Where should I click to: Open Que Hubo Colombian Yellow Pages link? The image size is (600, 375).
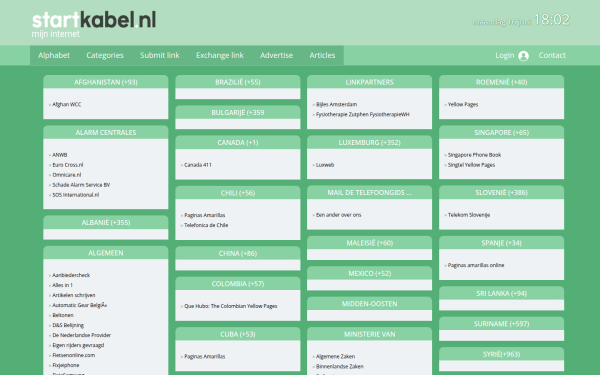coord(231,306)
